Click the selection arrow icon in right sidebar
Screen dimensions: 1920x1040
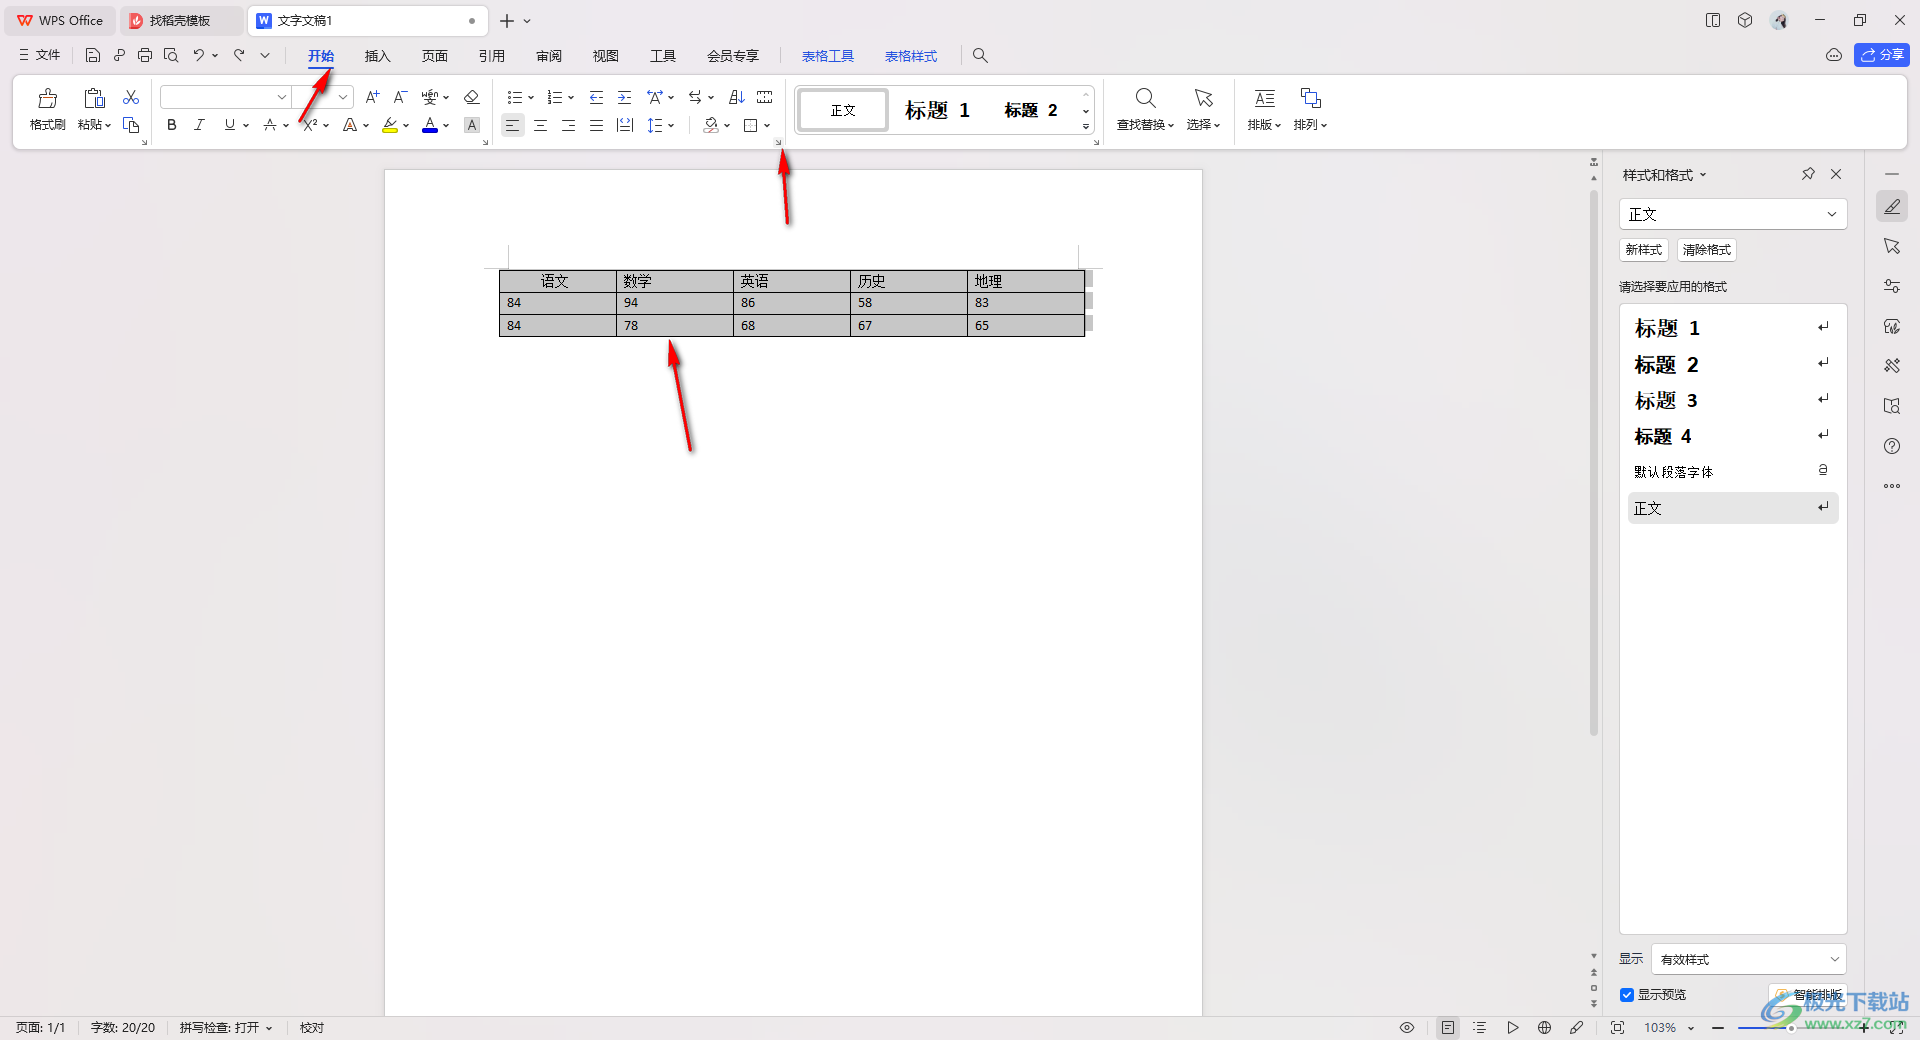click(1892, 246)
